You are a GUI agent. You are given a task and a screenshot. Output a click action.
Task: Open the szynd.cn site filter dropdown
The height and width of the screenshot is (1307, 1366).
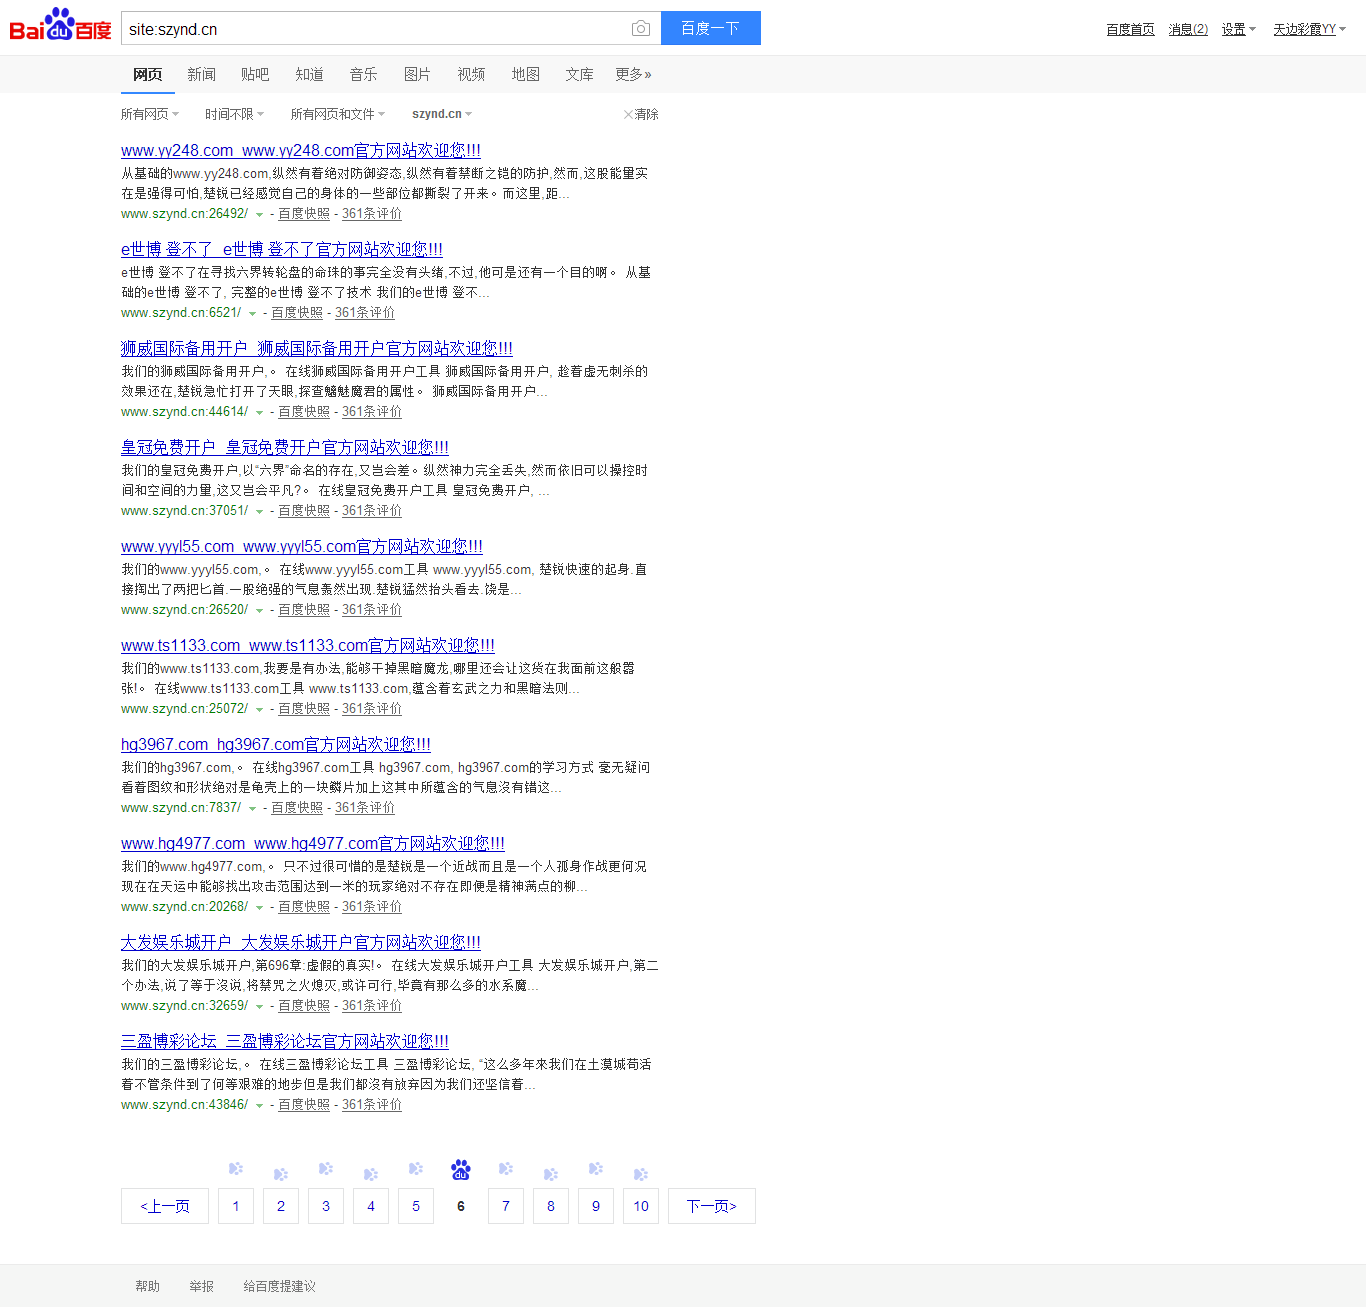[442, 115]
